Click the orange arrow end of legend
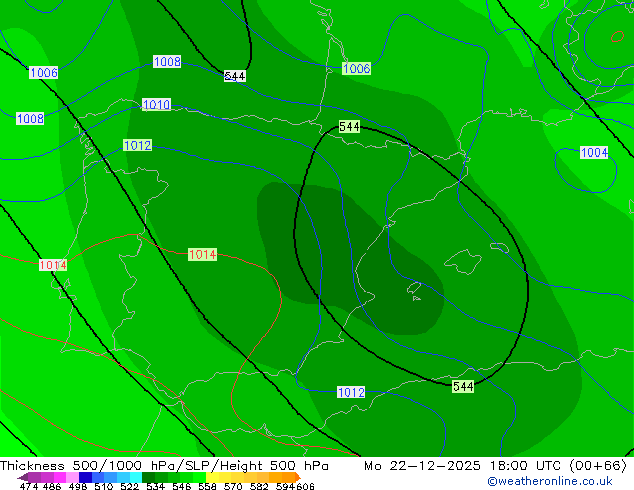Screen dimensions: 634x490 [x=298, y=477]
